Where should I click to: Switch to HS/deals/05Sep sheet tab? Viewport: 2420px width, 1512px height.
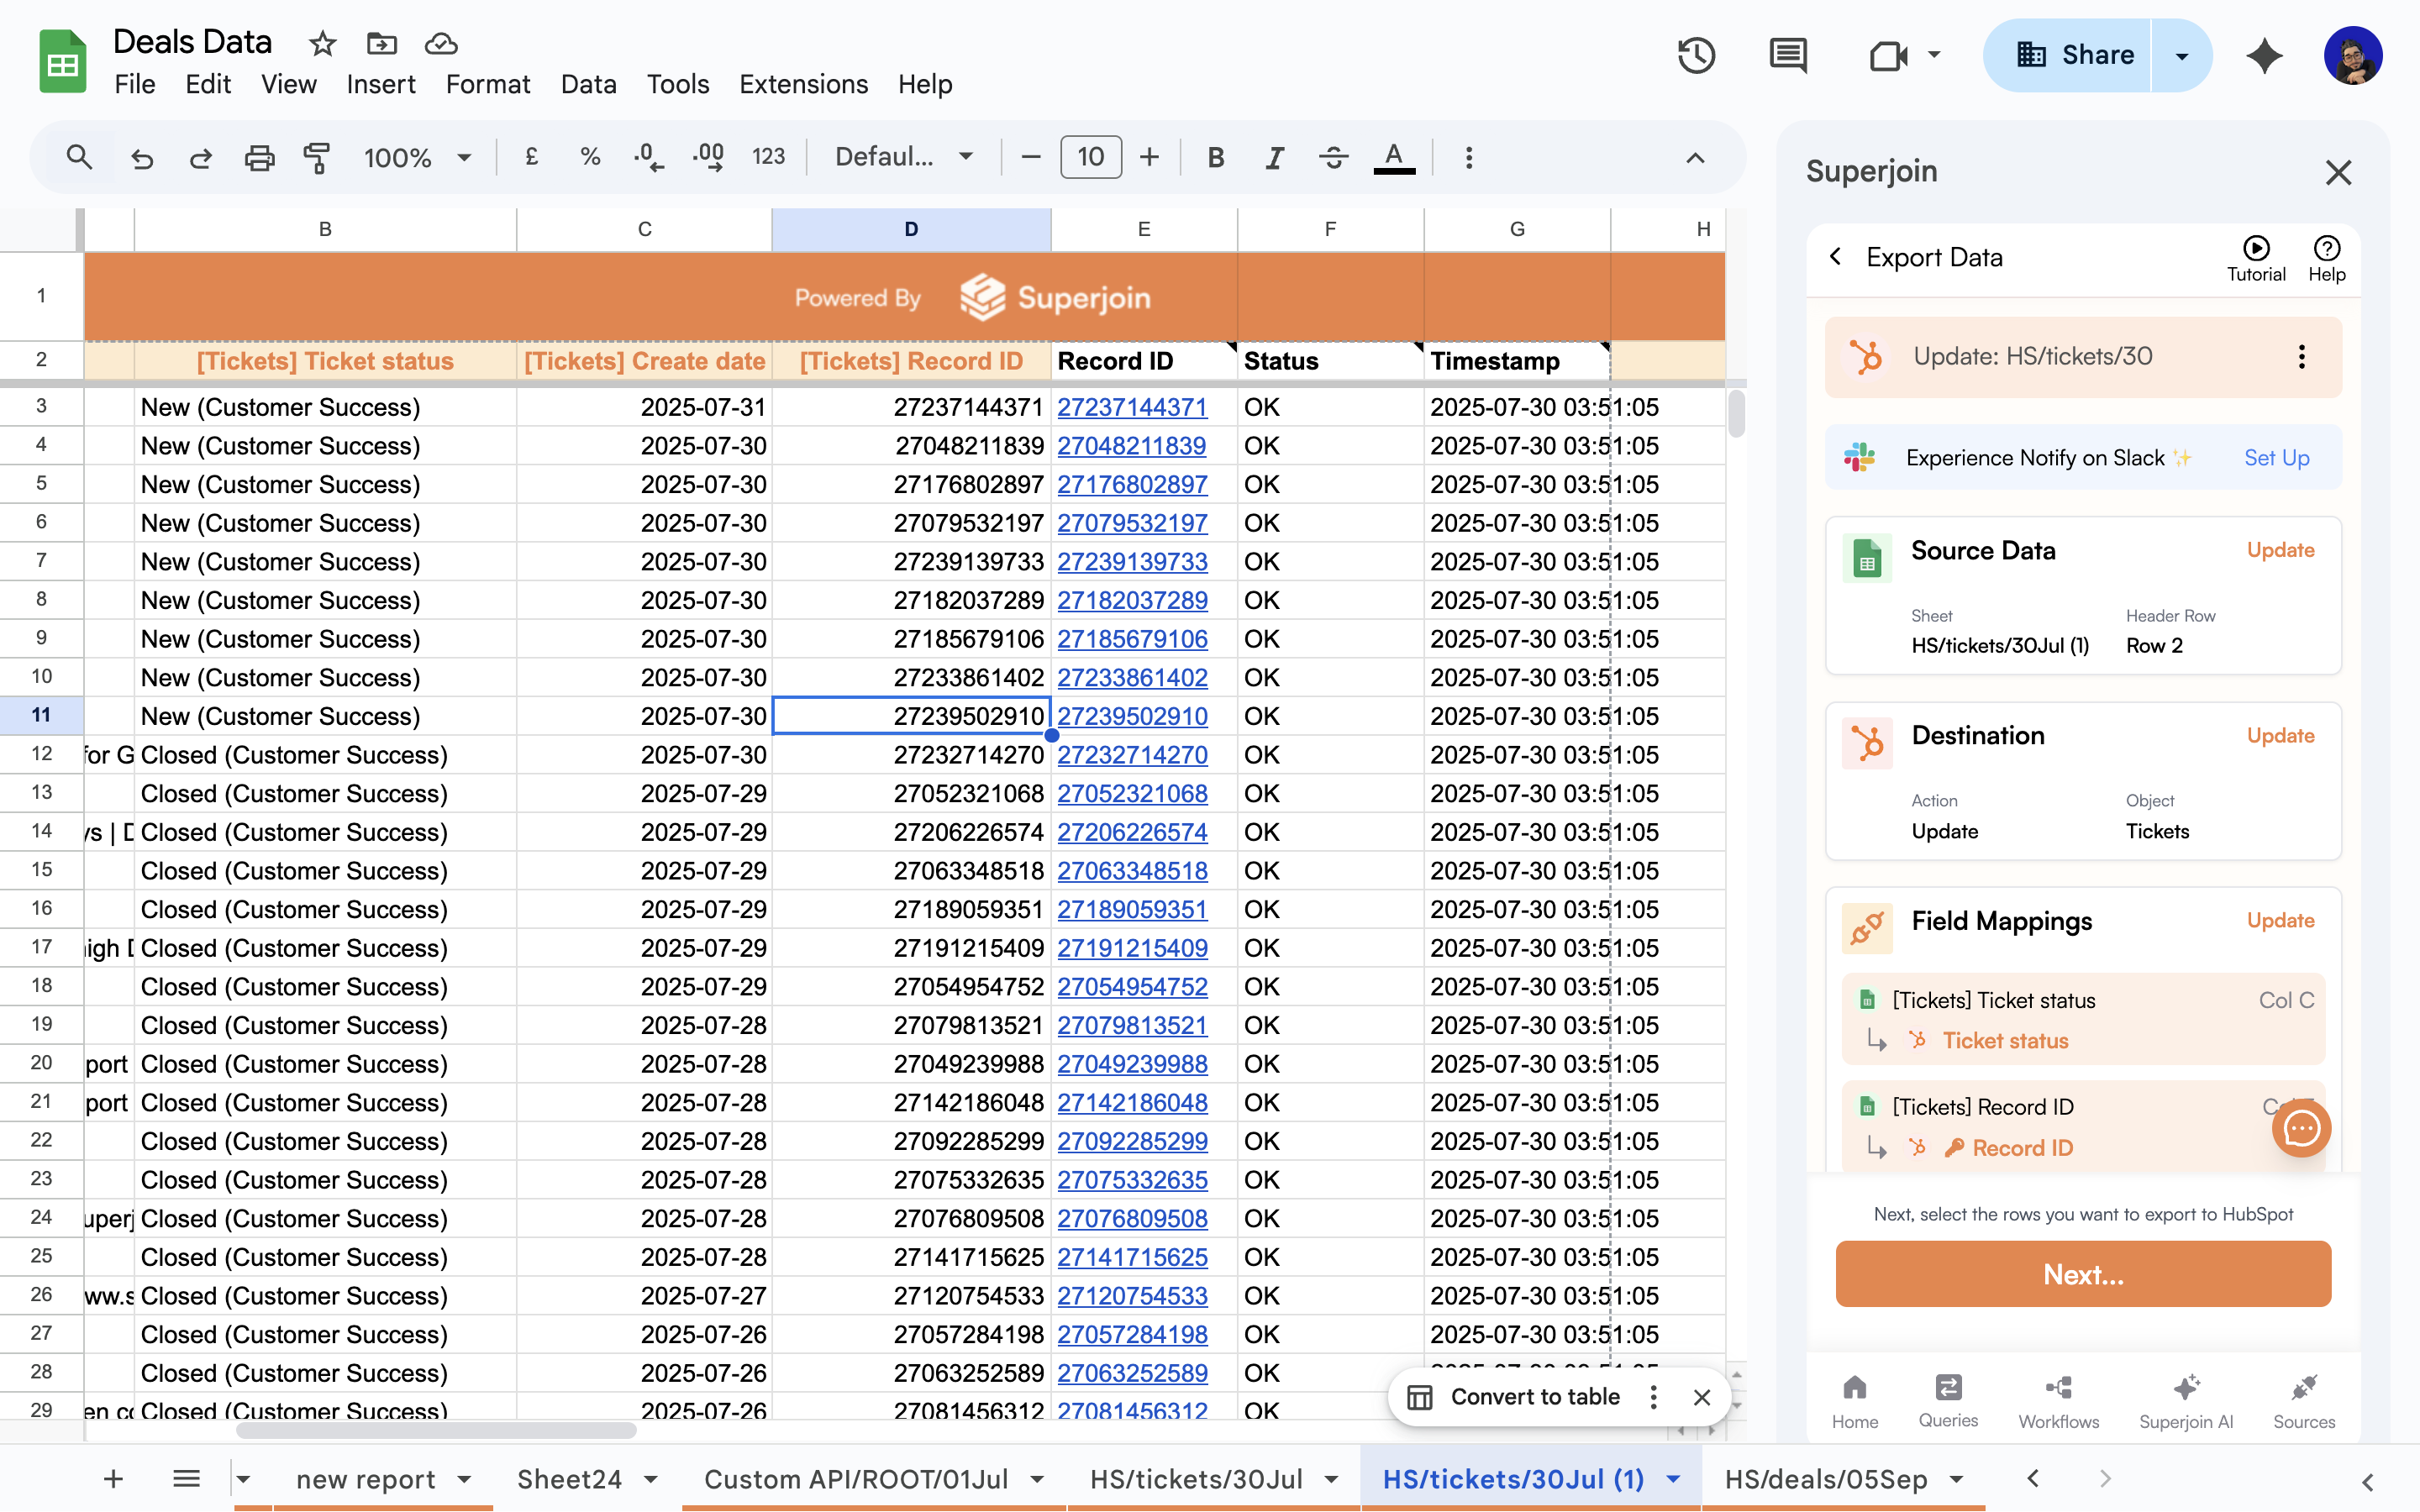1826,1478
